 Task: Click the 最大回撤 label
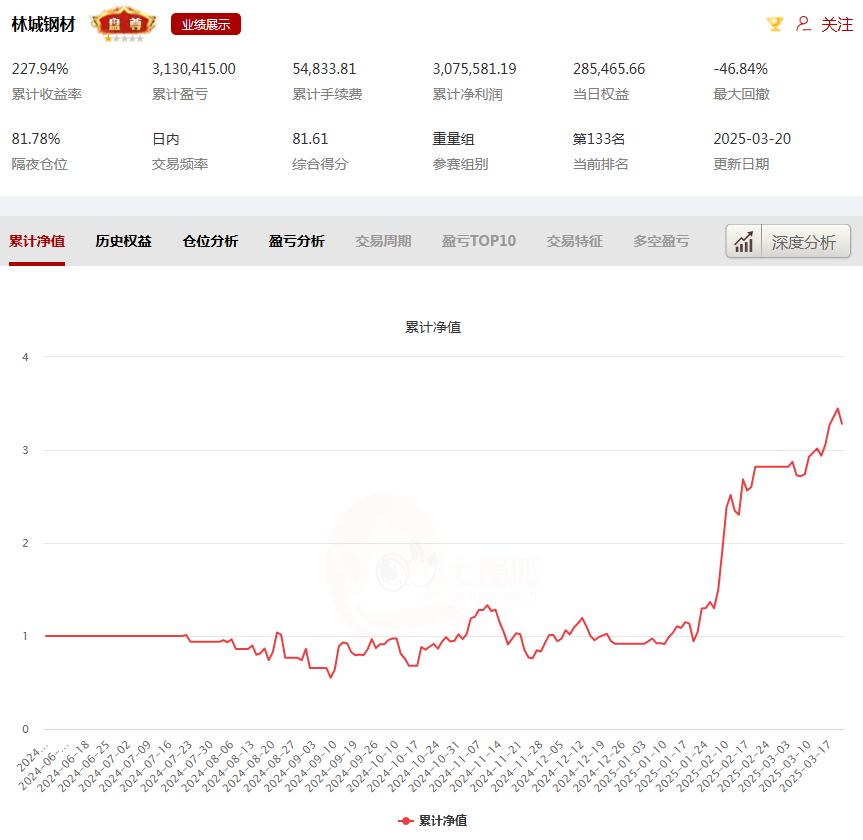(x=741, y=95)
